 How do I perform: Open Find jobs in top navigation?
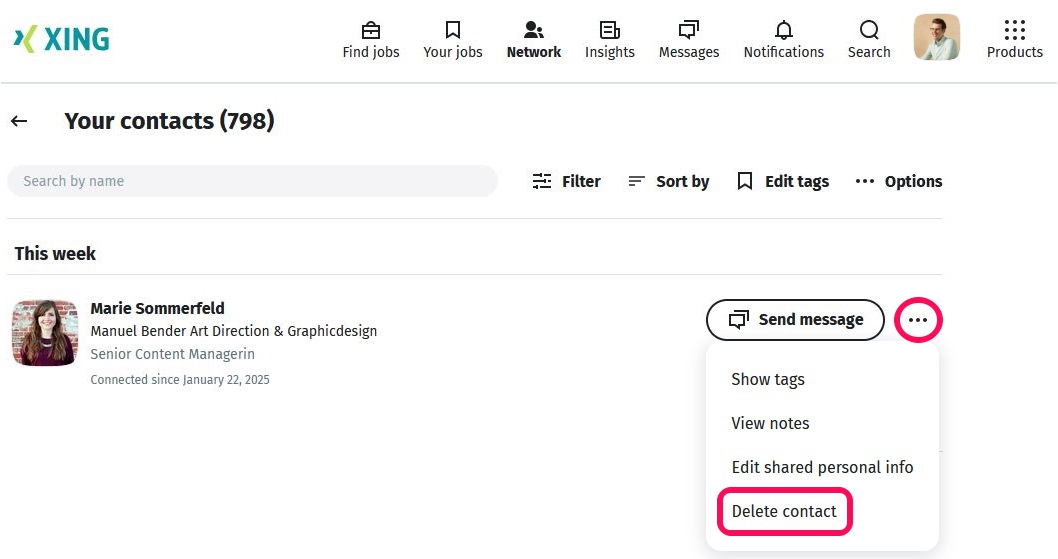(x=370, y=40)
